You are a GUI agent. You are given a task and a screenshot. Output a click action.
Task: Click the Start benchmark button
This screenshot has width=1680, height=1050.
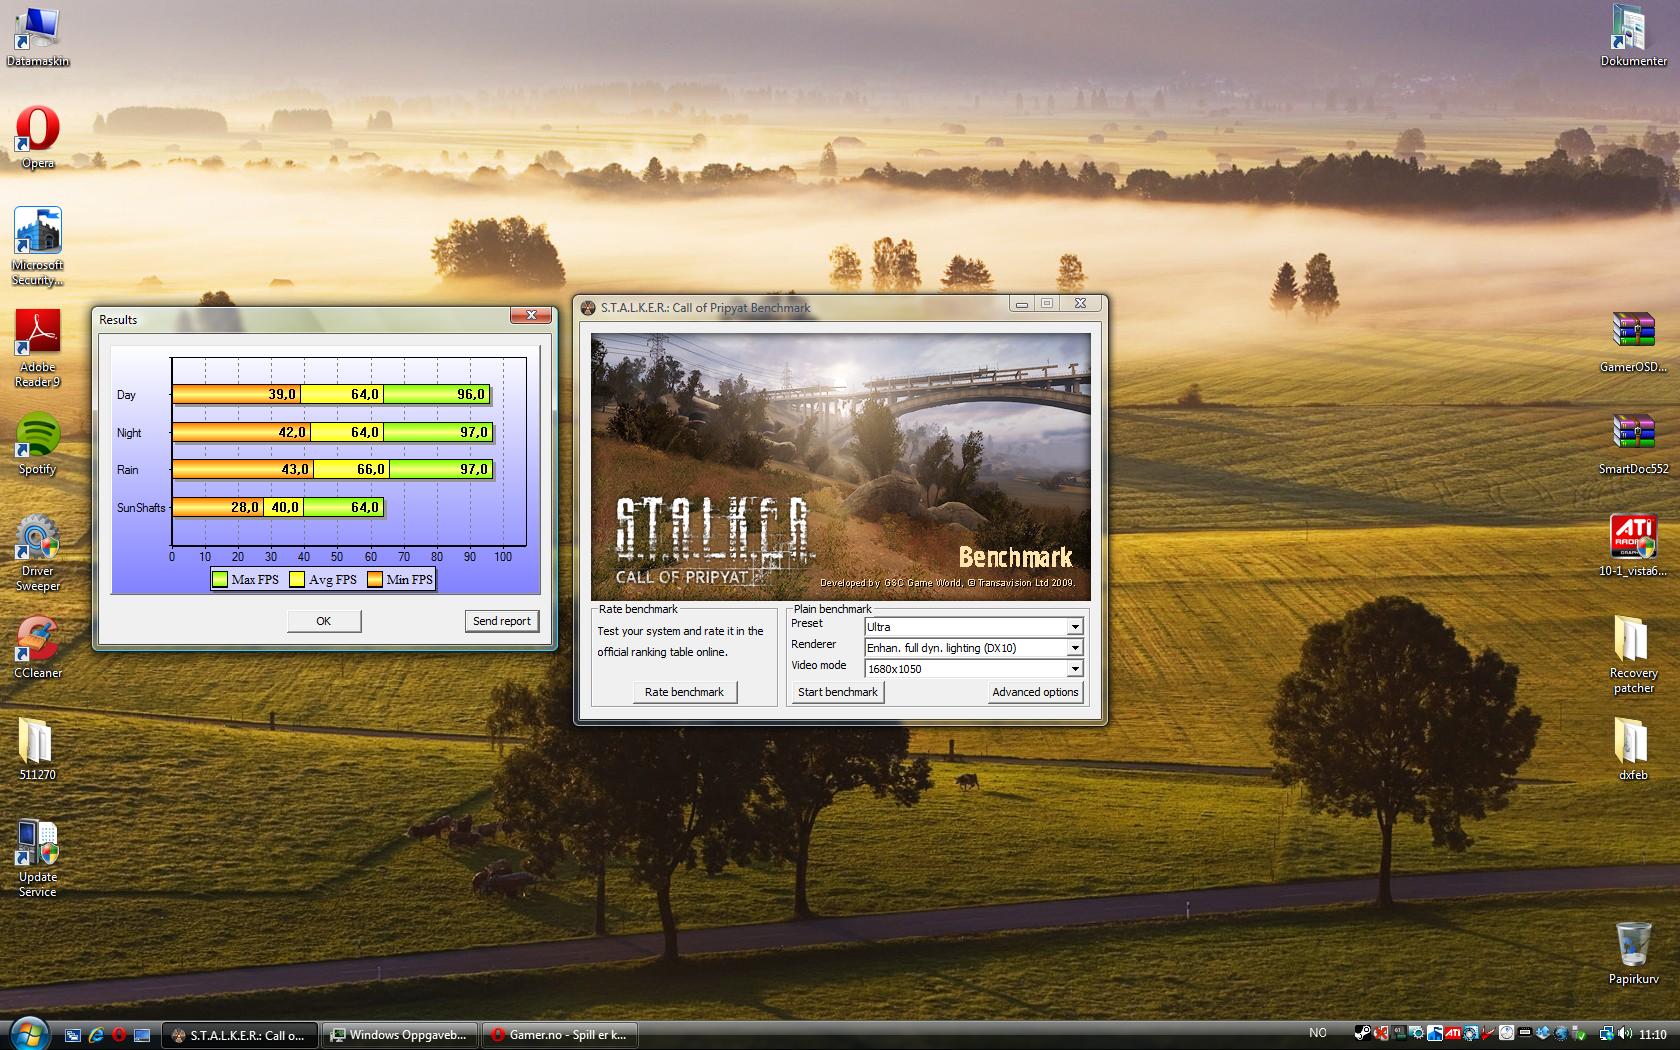[x=837, y=692]
